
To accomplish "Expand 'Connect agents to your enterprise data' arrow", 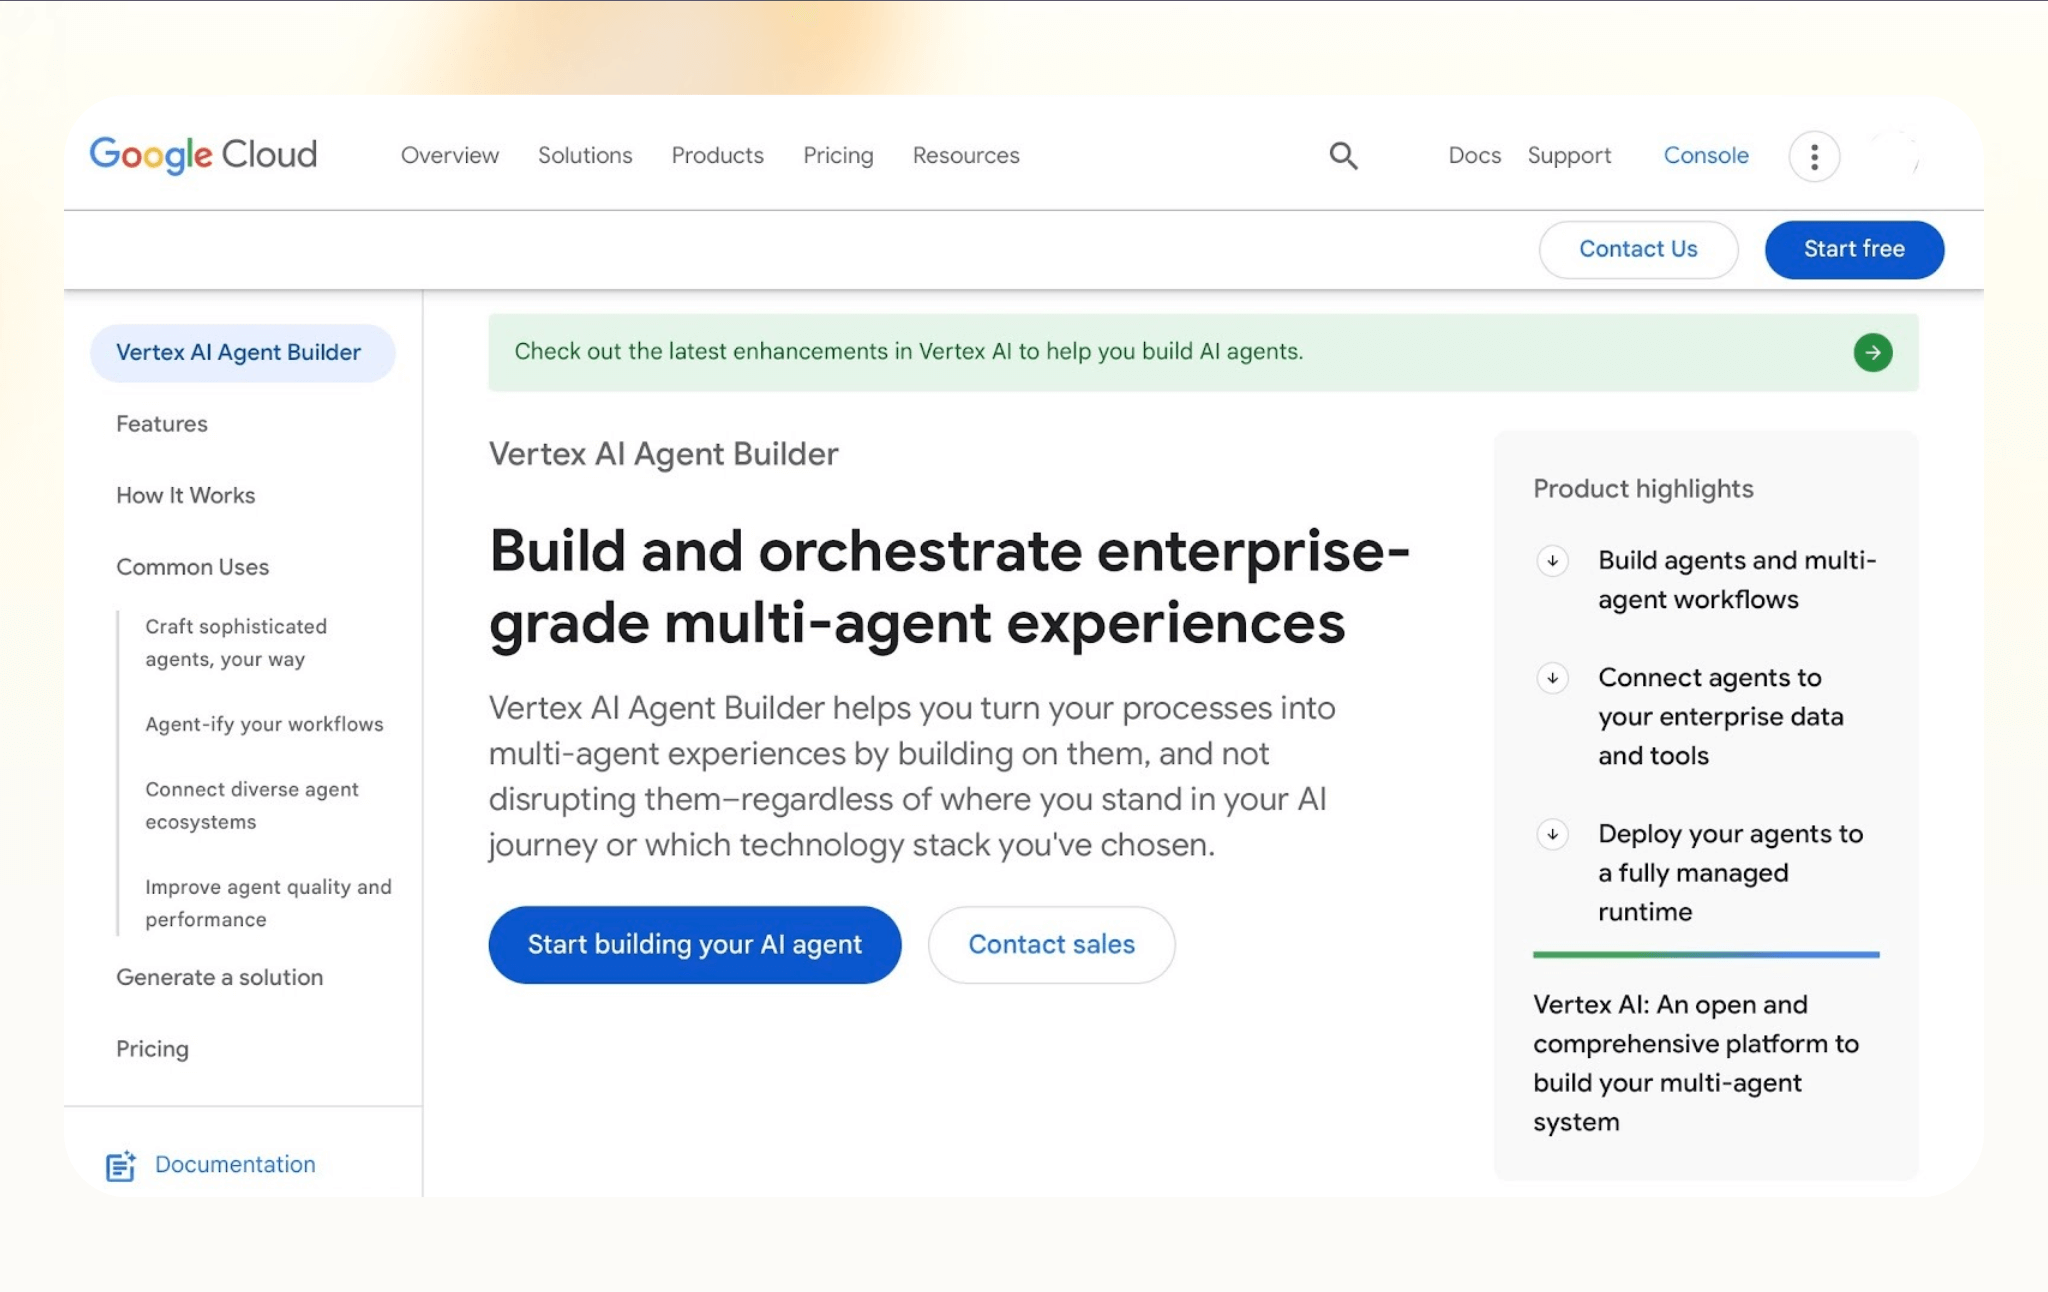I will [1552, 678].
